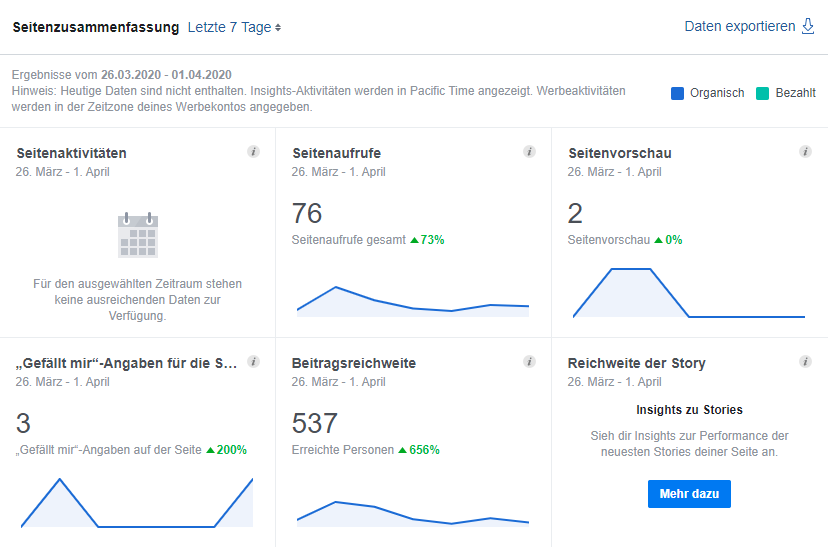
Task: Click the date range 26.03.2020 - 01.04.2020
Action: (x=166, y=75)
